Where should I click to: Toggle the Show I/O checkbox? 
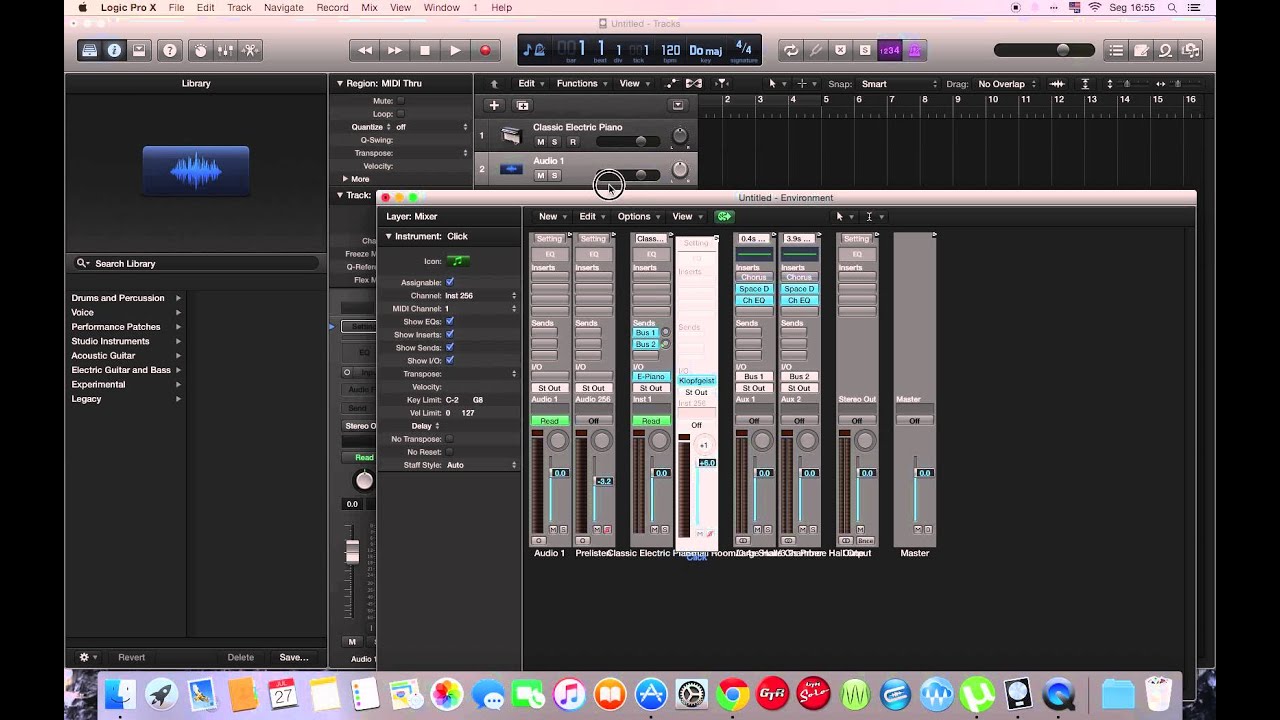tap(449, 360)
